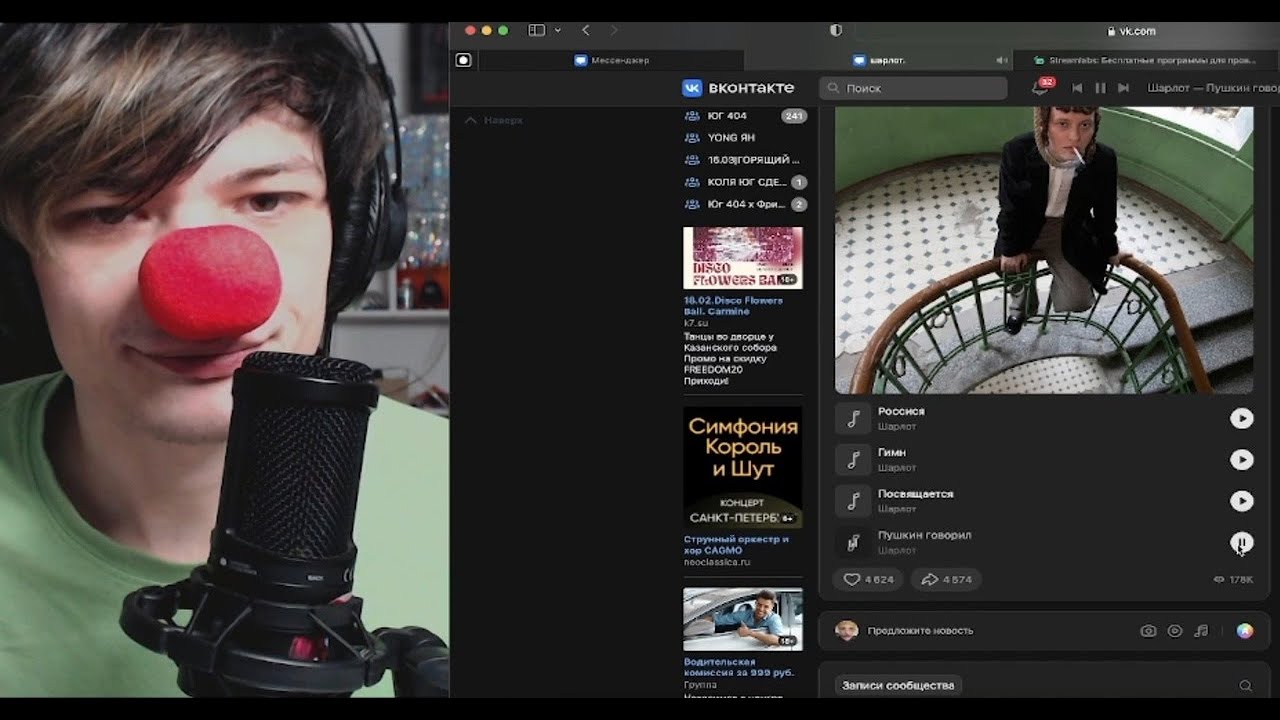The height and width of the screenshot is (720, 1280).
Task: Open the notifications bell with 32 badge
Action: 1040,88
